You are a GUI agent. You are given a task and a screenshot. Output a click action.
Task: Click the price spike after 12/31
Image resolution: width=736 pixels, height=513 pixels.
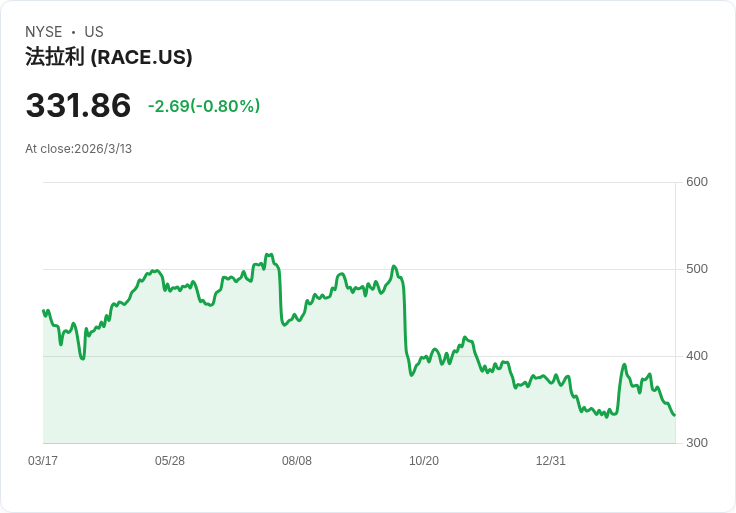(x=624, y=365)
